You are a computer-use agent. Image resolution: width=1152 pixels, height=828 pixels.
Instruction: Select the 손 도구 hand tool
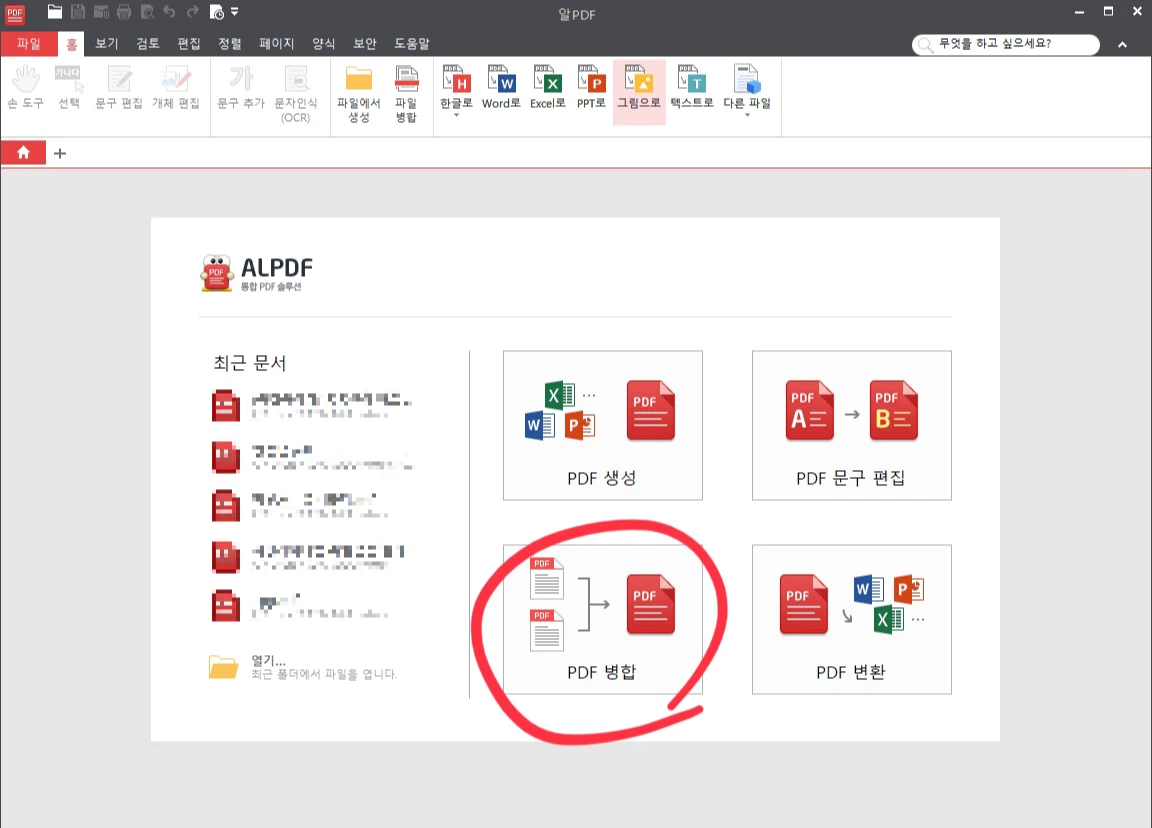point(26,87)
